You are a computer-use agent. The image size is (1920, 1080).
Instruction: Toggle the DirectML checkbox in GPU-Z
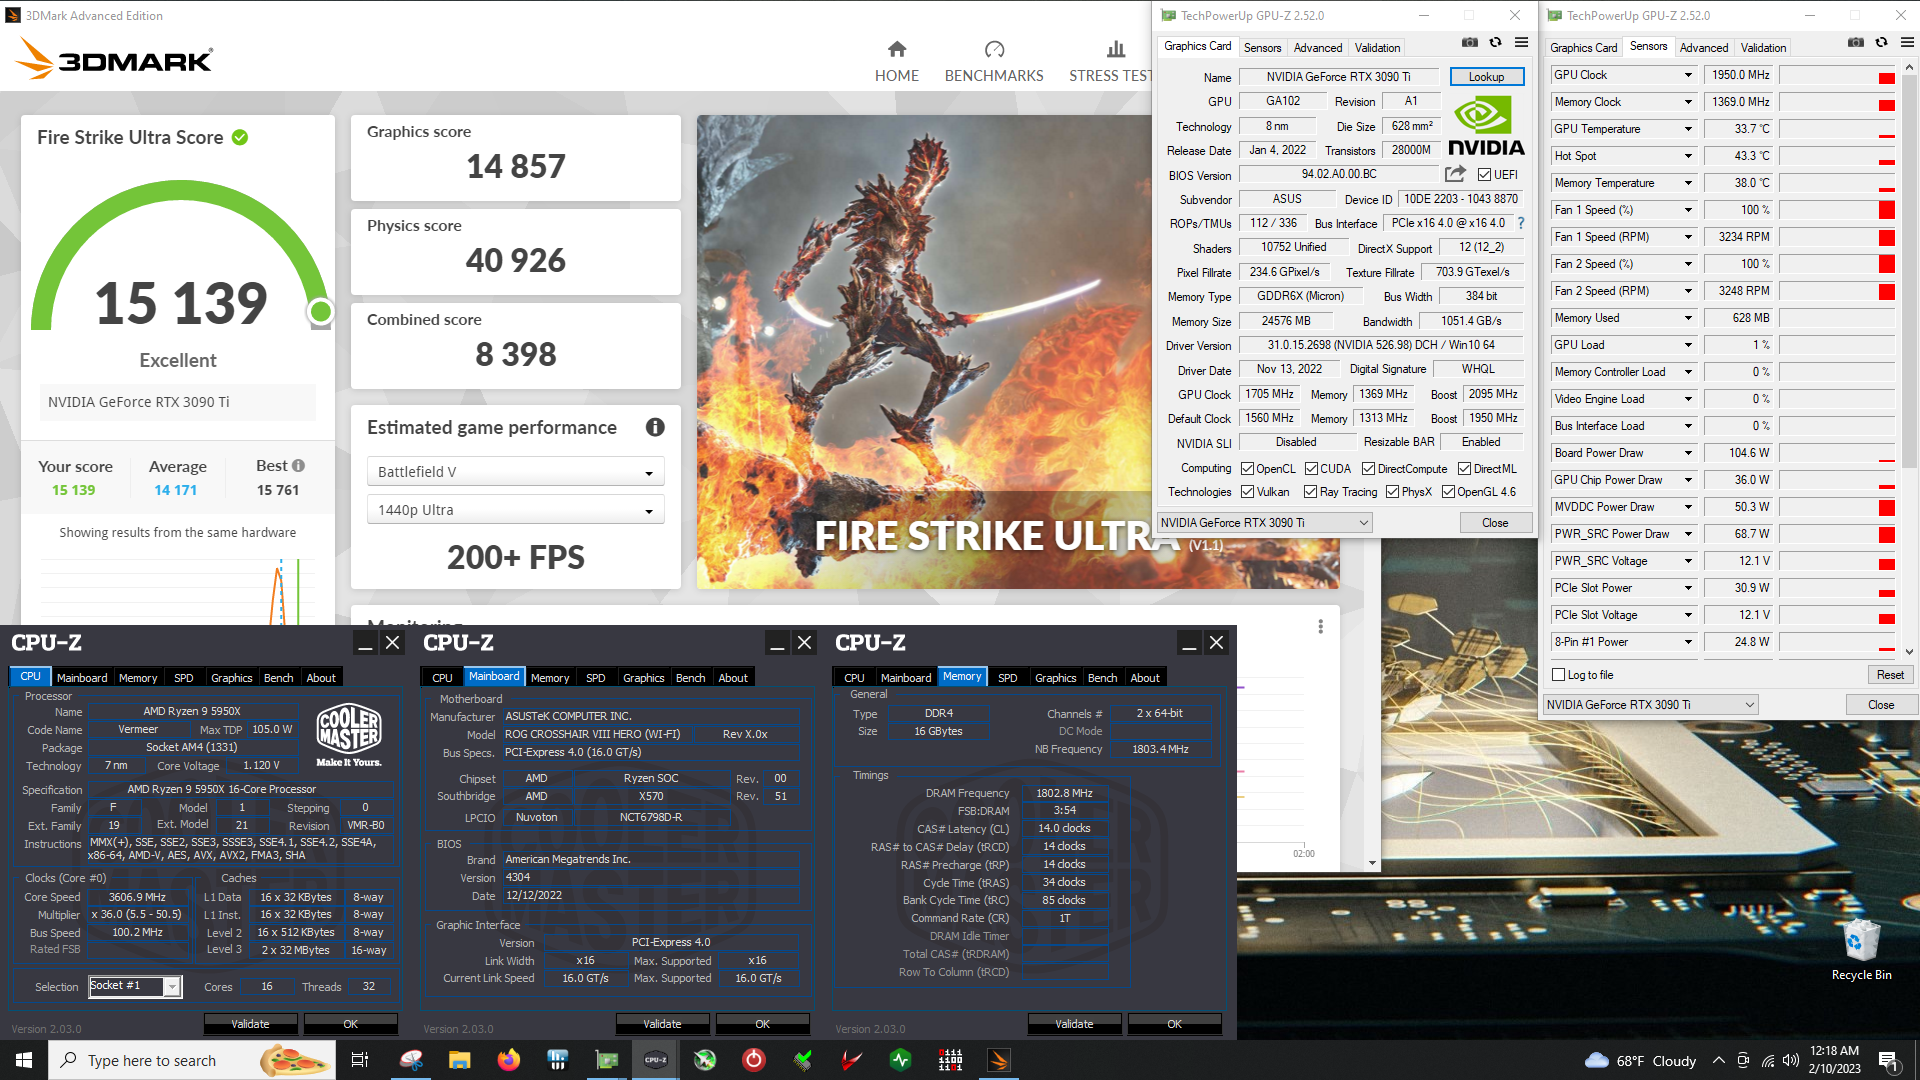click(1464, 469)
